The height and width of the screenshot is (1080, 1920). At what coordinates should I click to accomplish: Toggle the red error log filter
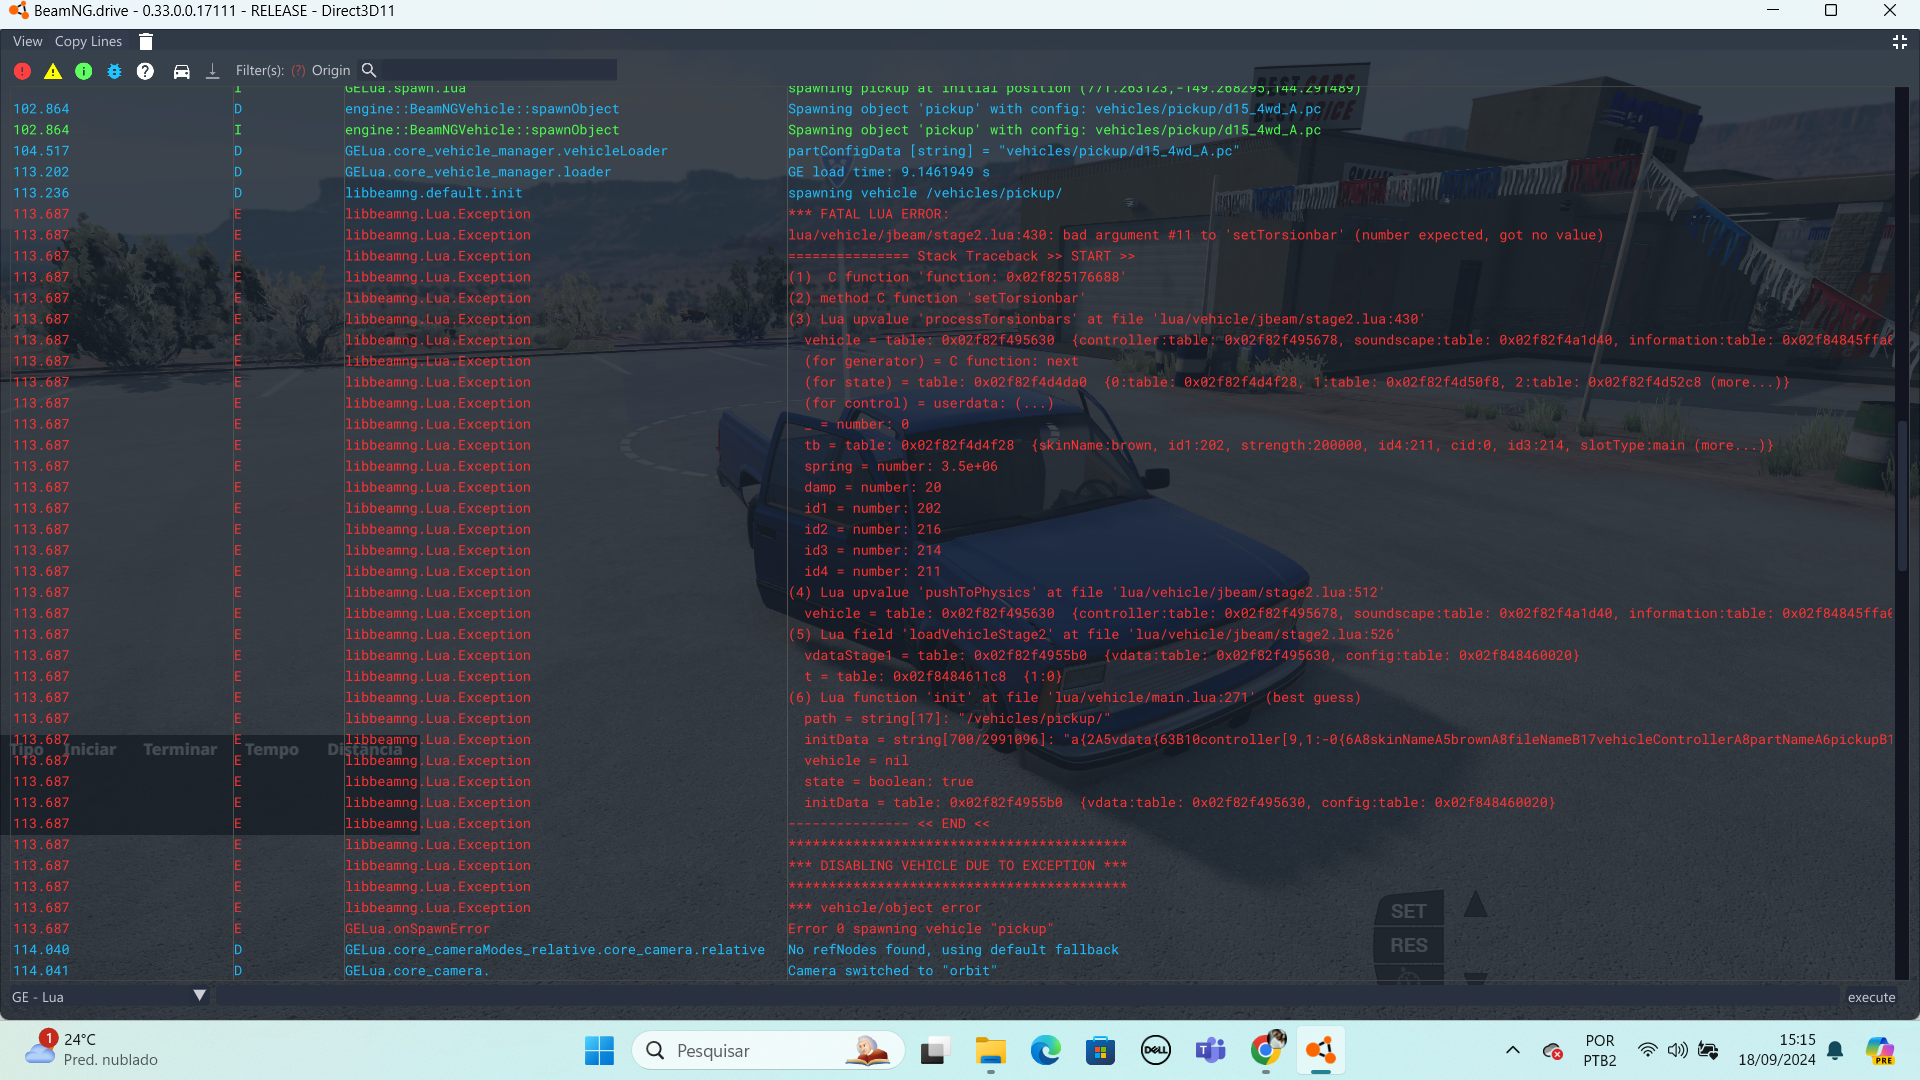22,71
